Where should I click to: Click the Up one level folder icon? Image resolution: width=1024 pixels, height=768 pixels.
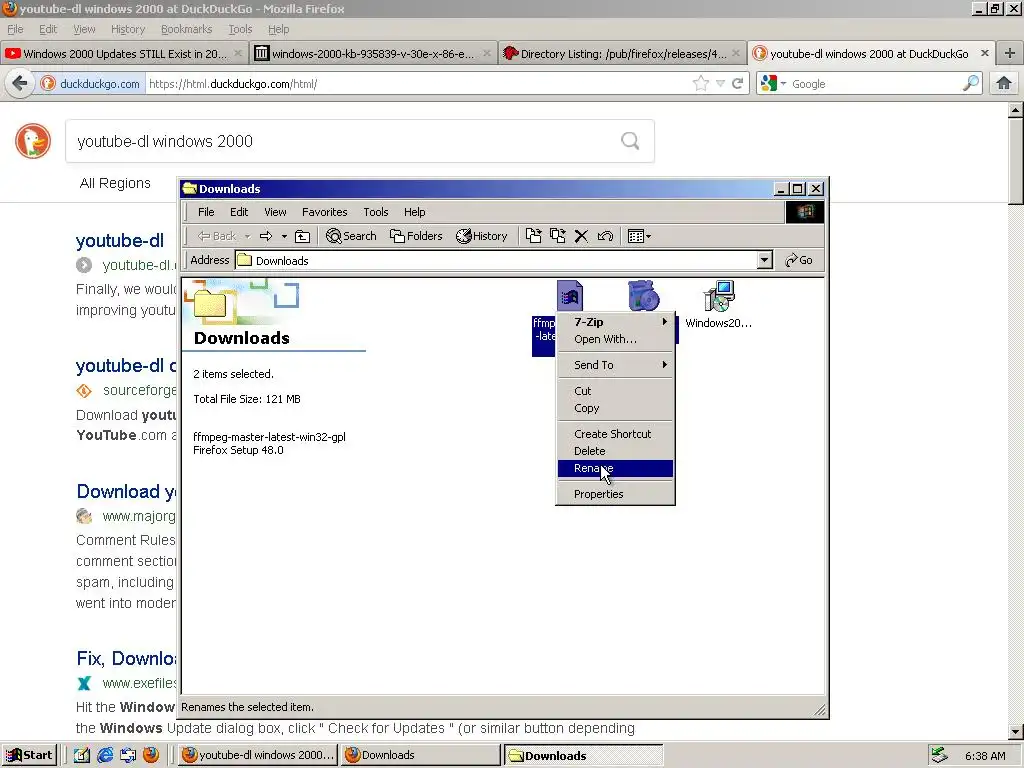click(302, 236)
